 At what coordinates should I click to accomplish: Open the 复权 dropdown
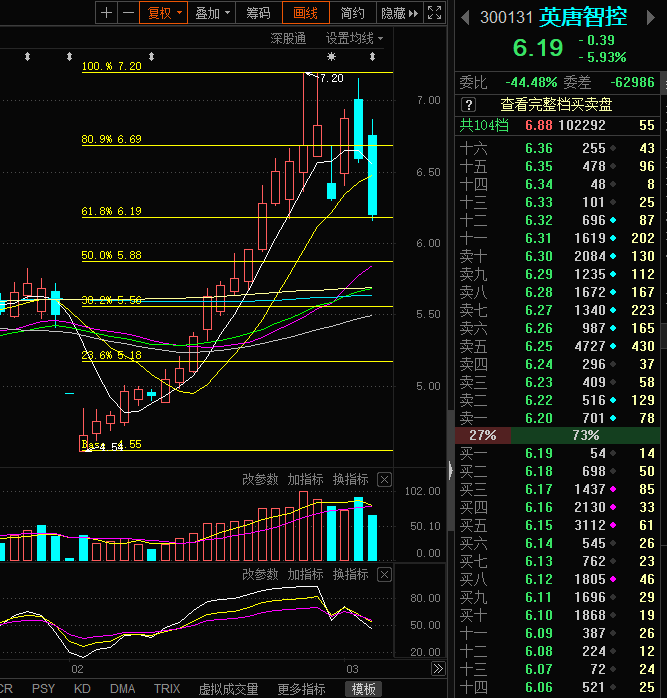click(x=163, y=13)
